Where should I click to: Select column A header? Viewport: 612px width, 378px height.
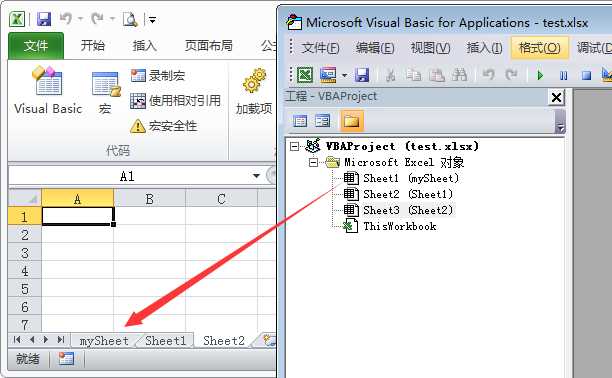coord(78,199)
